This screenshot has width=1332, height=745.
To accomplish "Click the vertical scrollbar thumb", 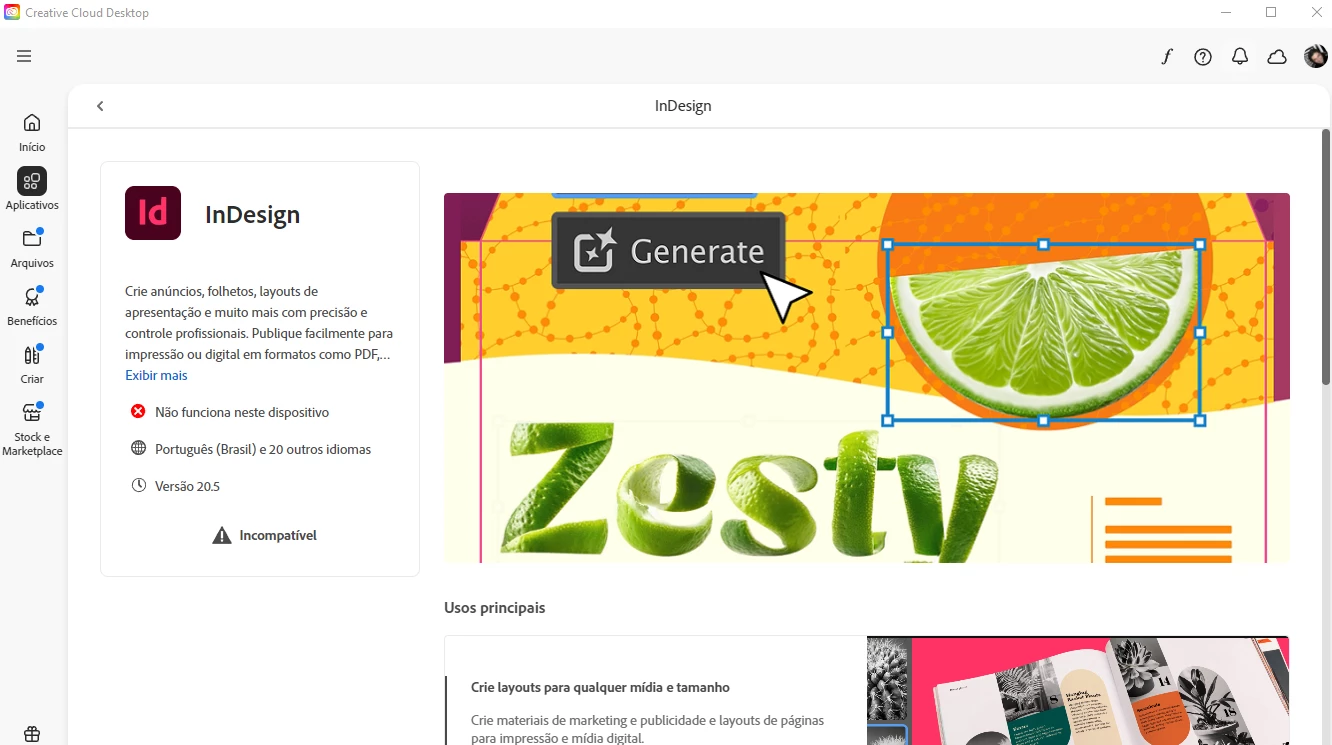I will pos(1326,257).
